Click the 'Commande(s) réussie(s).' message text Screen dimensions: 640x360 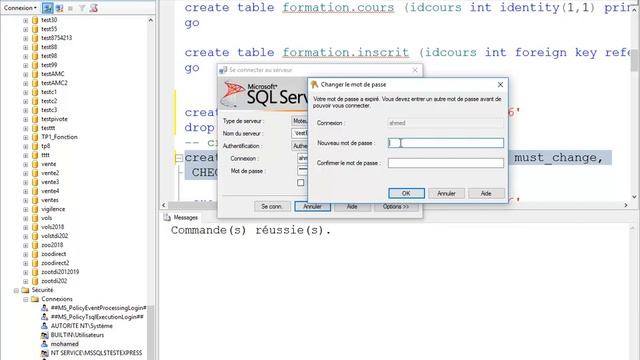(x=251, y=230)
